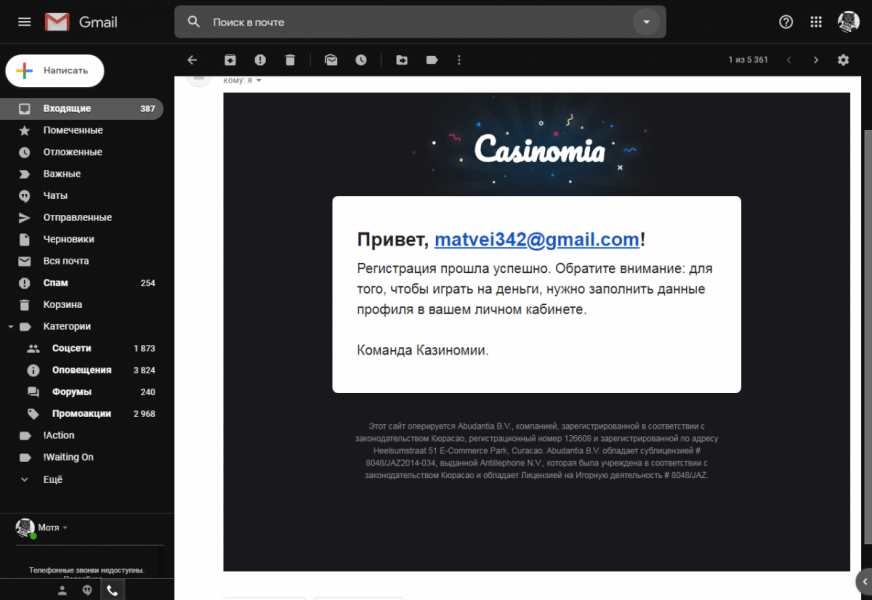Click the Написать compose button
872x600 pixels.
point(54,71)
